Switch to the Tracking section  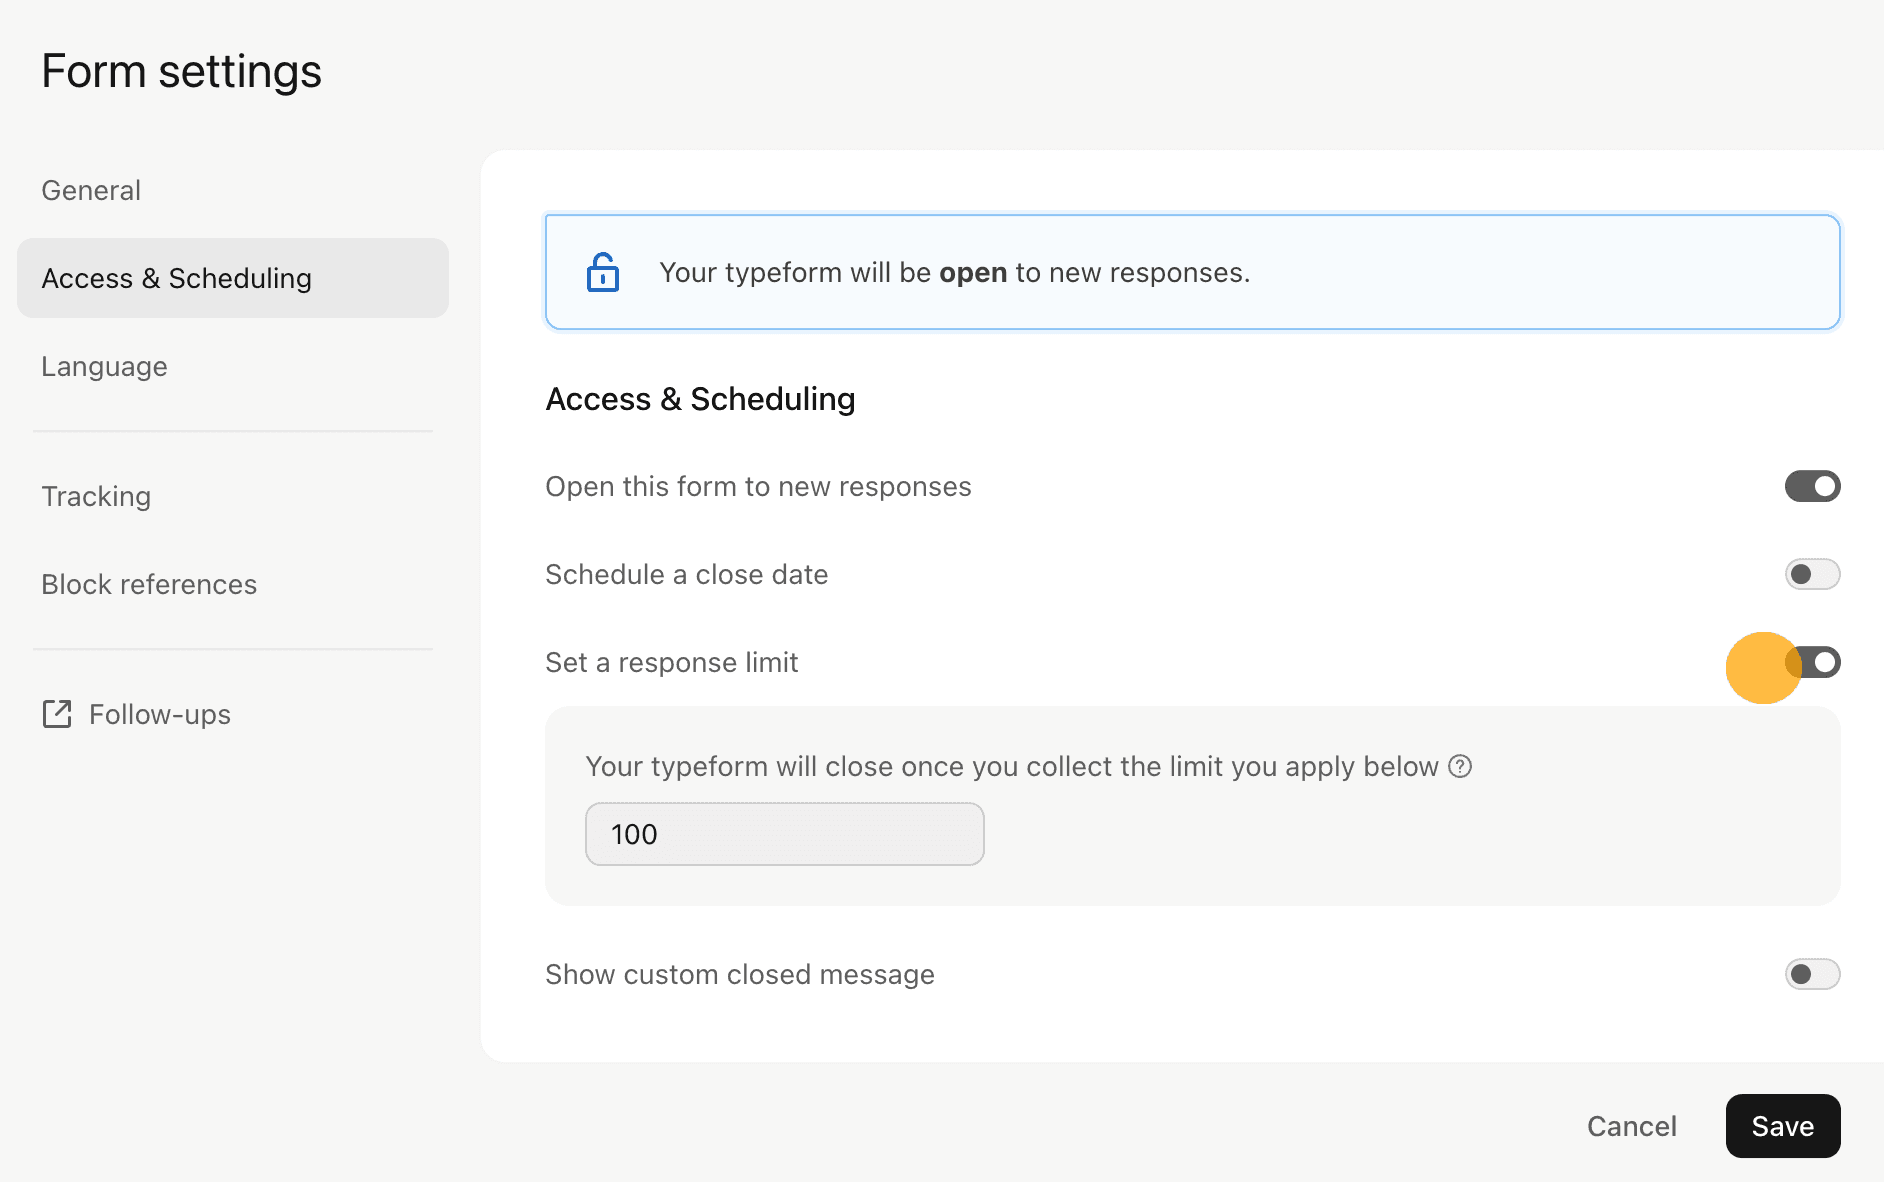point(96,495)
